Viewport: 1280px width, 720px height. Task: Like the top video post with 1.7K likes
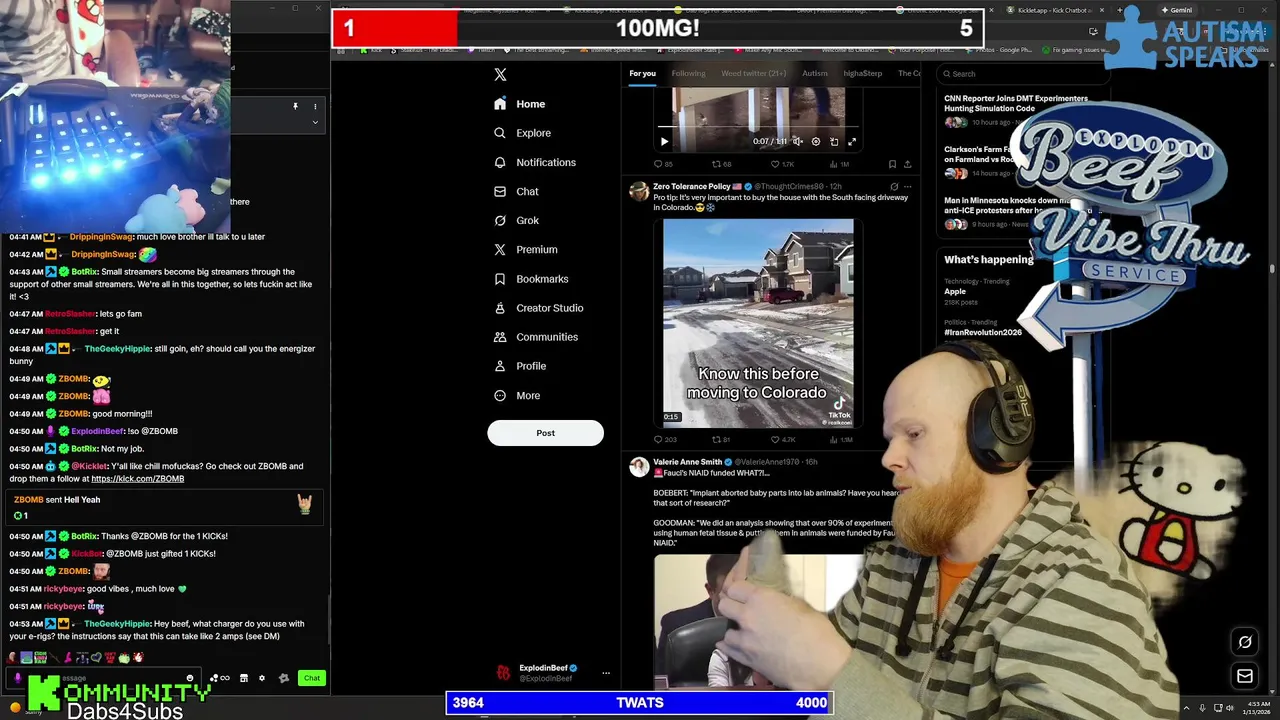click(781, 164)
